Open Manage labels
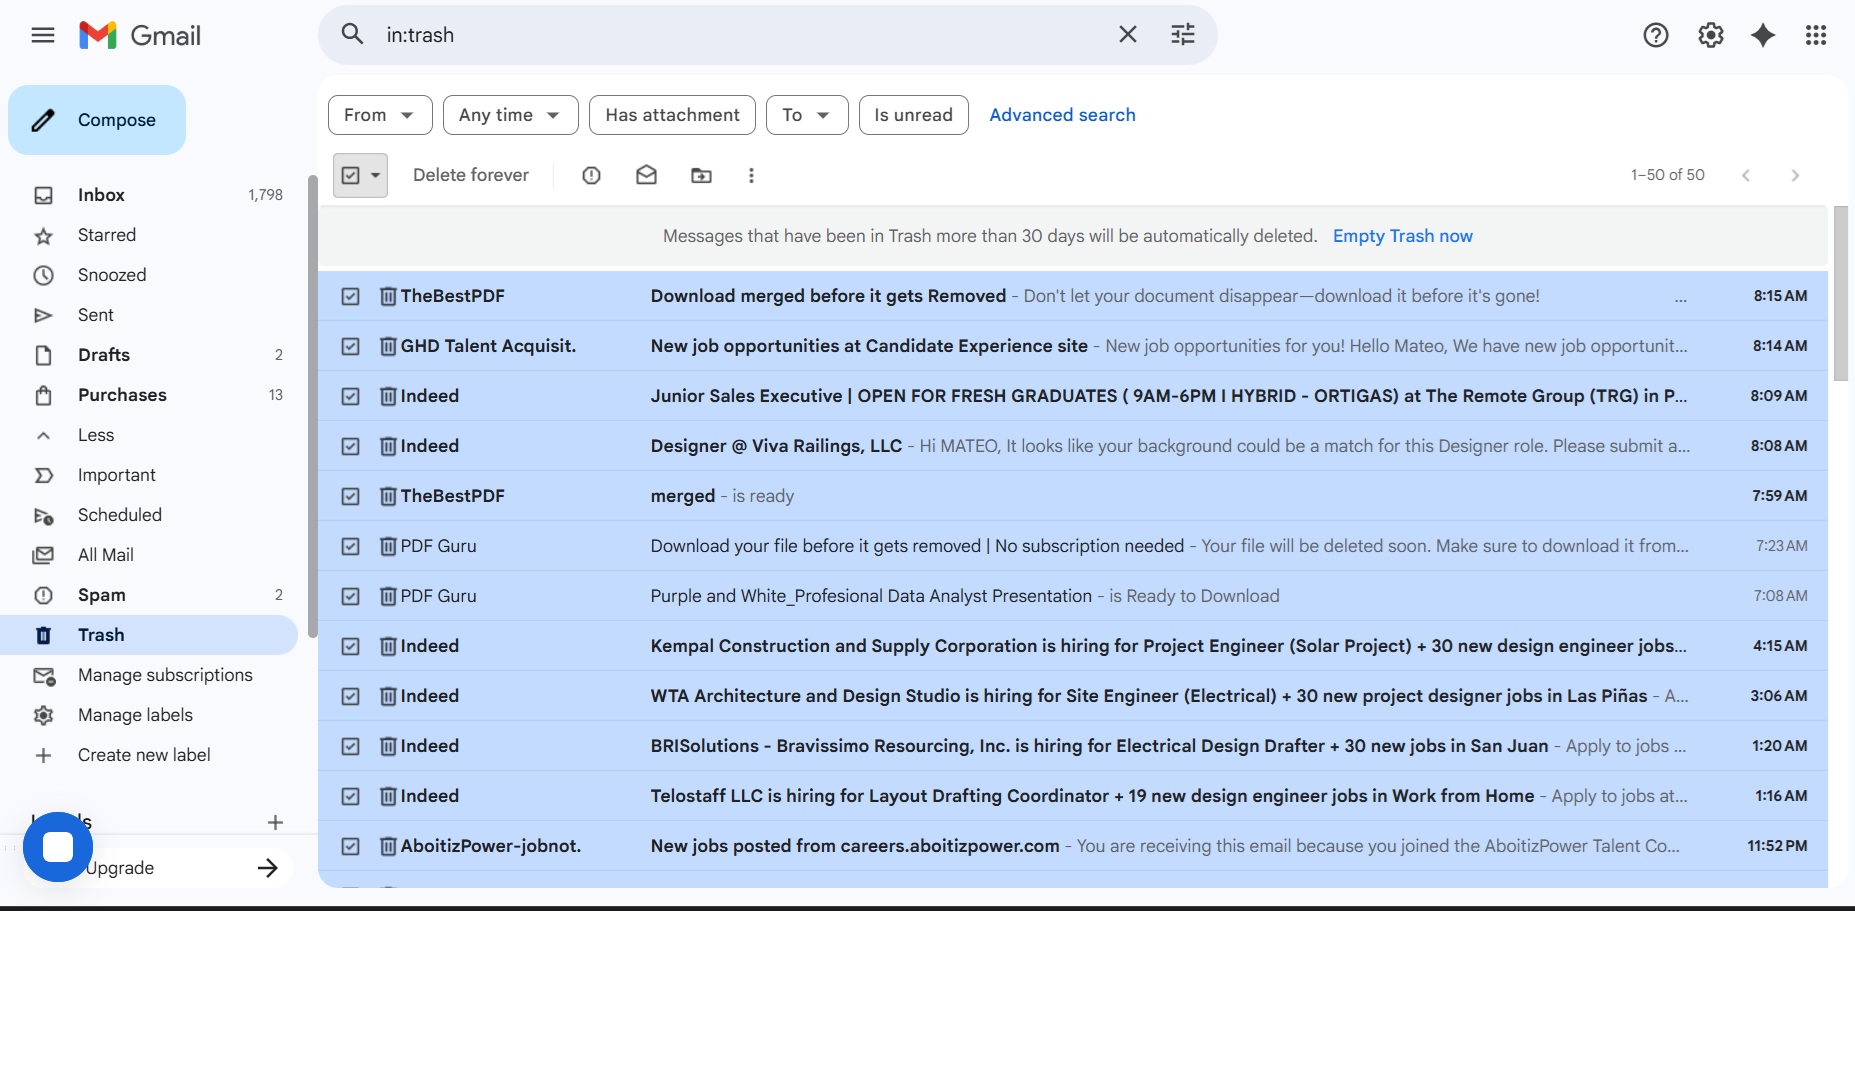Image resolution: width=1855 pixels, height=1080 pixels. point(150,715)
